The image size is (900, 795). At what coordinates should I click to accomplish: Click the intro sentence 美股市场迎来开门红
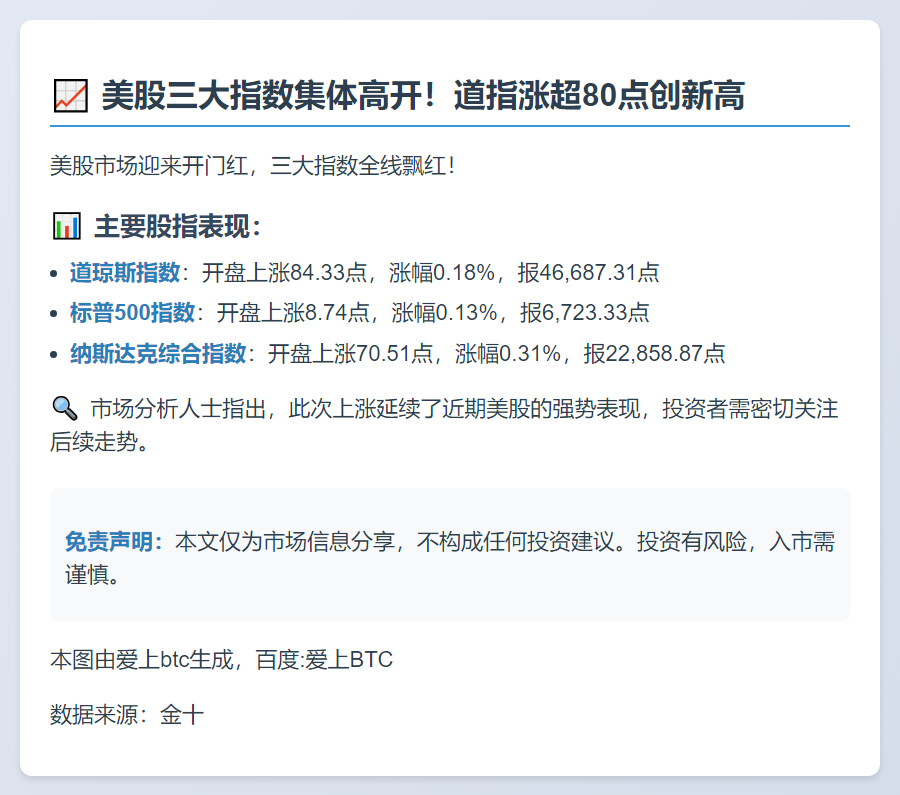tap(150, 165)
